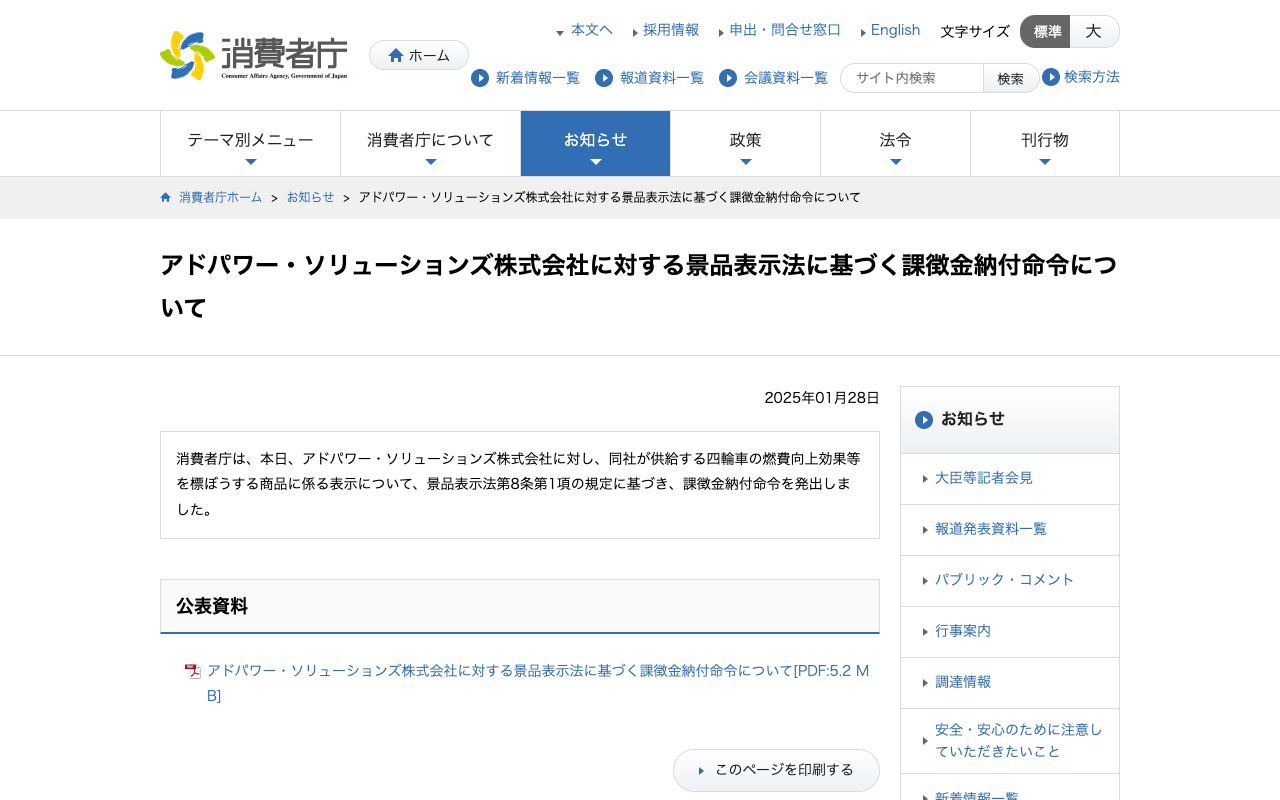
Task: Open the 政策 dropdown menu
Action: (745, 144)
